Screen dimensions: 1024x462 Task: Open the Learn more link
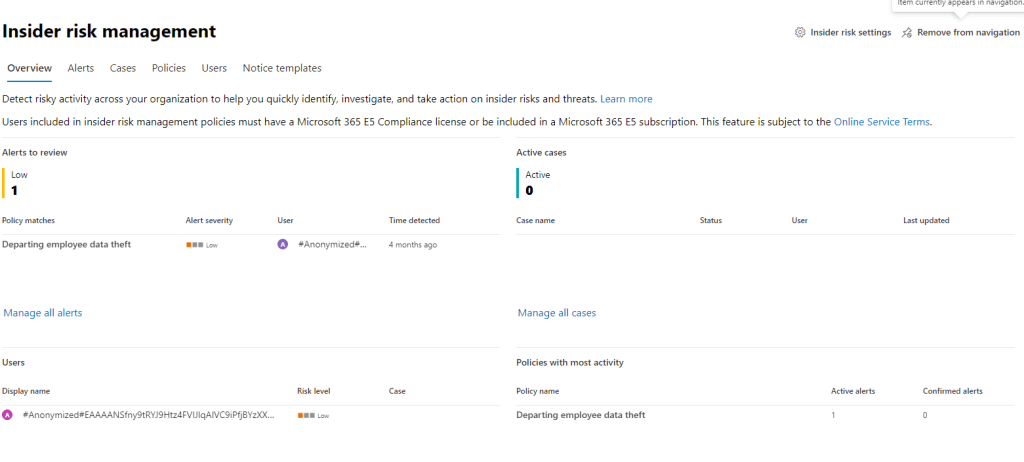click(x=626, y=99)
